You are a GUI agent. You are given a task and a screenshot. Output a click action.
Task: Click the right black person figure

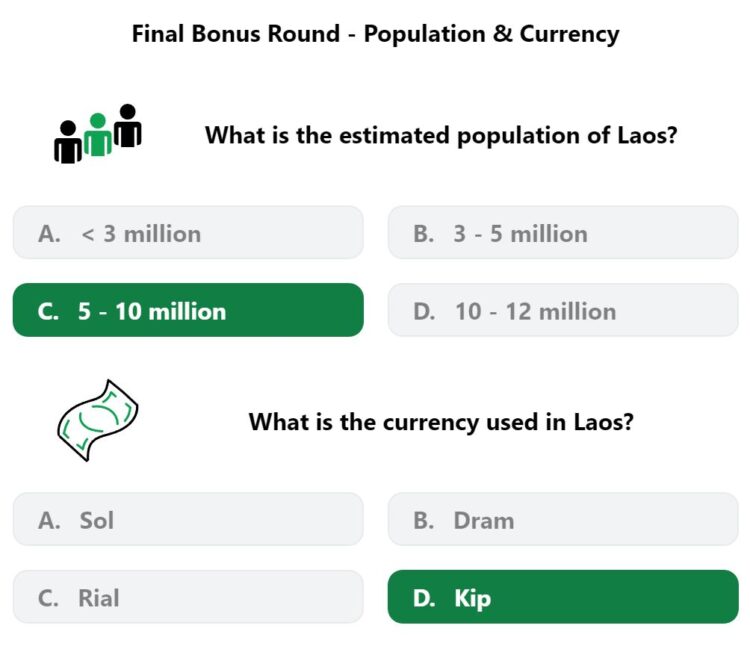tap(127, 126)
